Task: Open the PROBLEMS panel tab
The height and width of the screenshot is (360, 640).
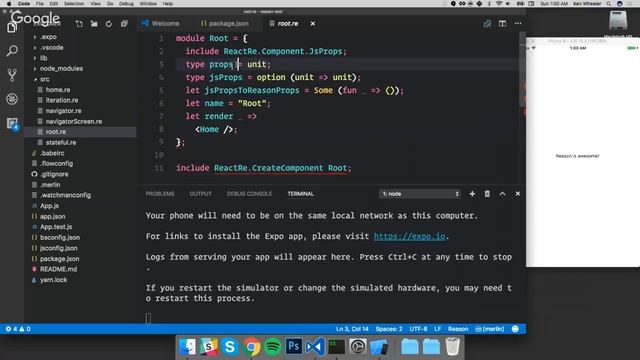Action: (160, 194)
